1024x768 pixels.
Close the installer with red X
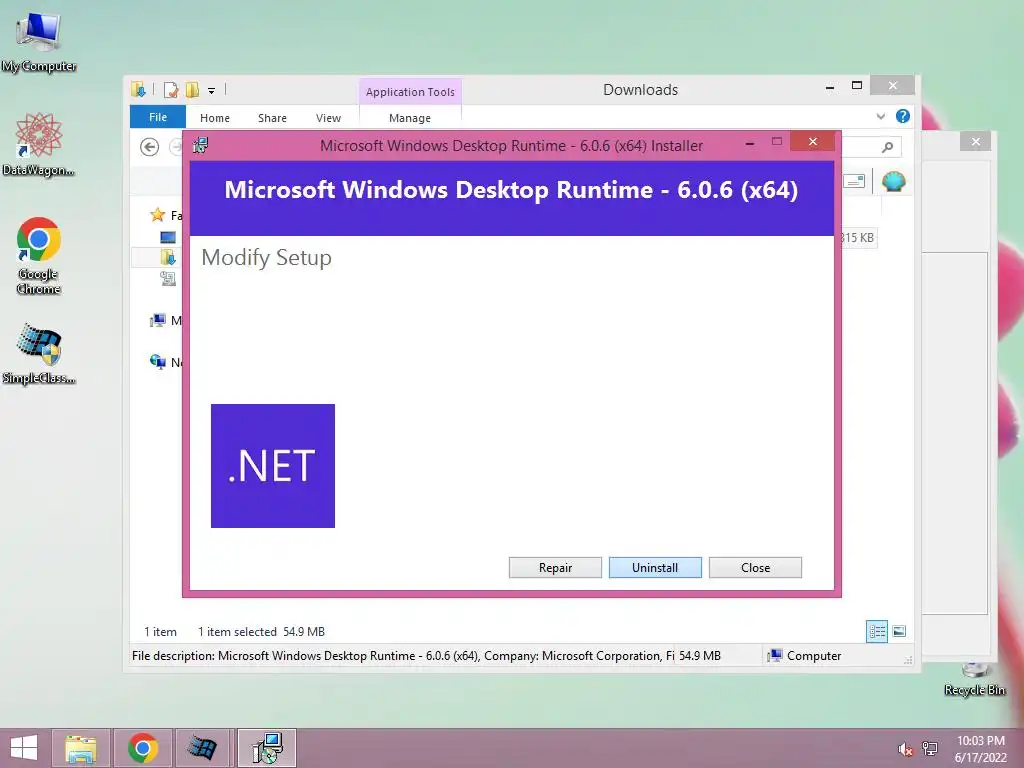point(812,142)
